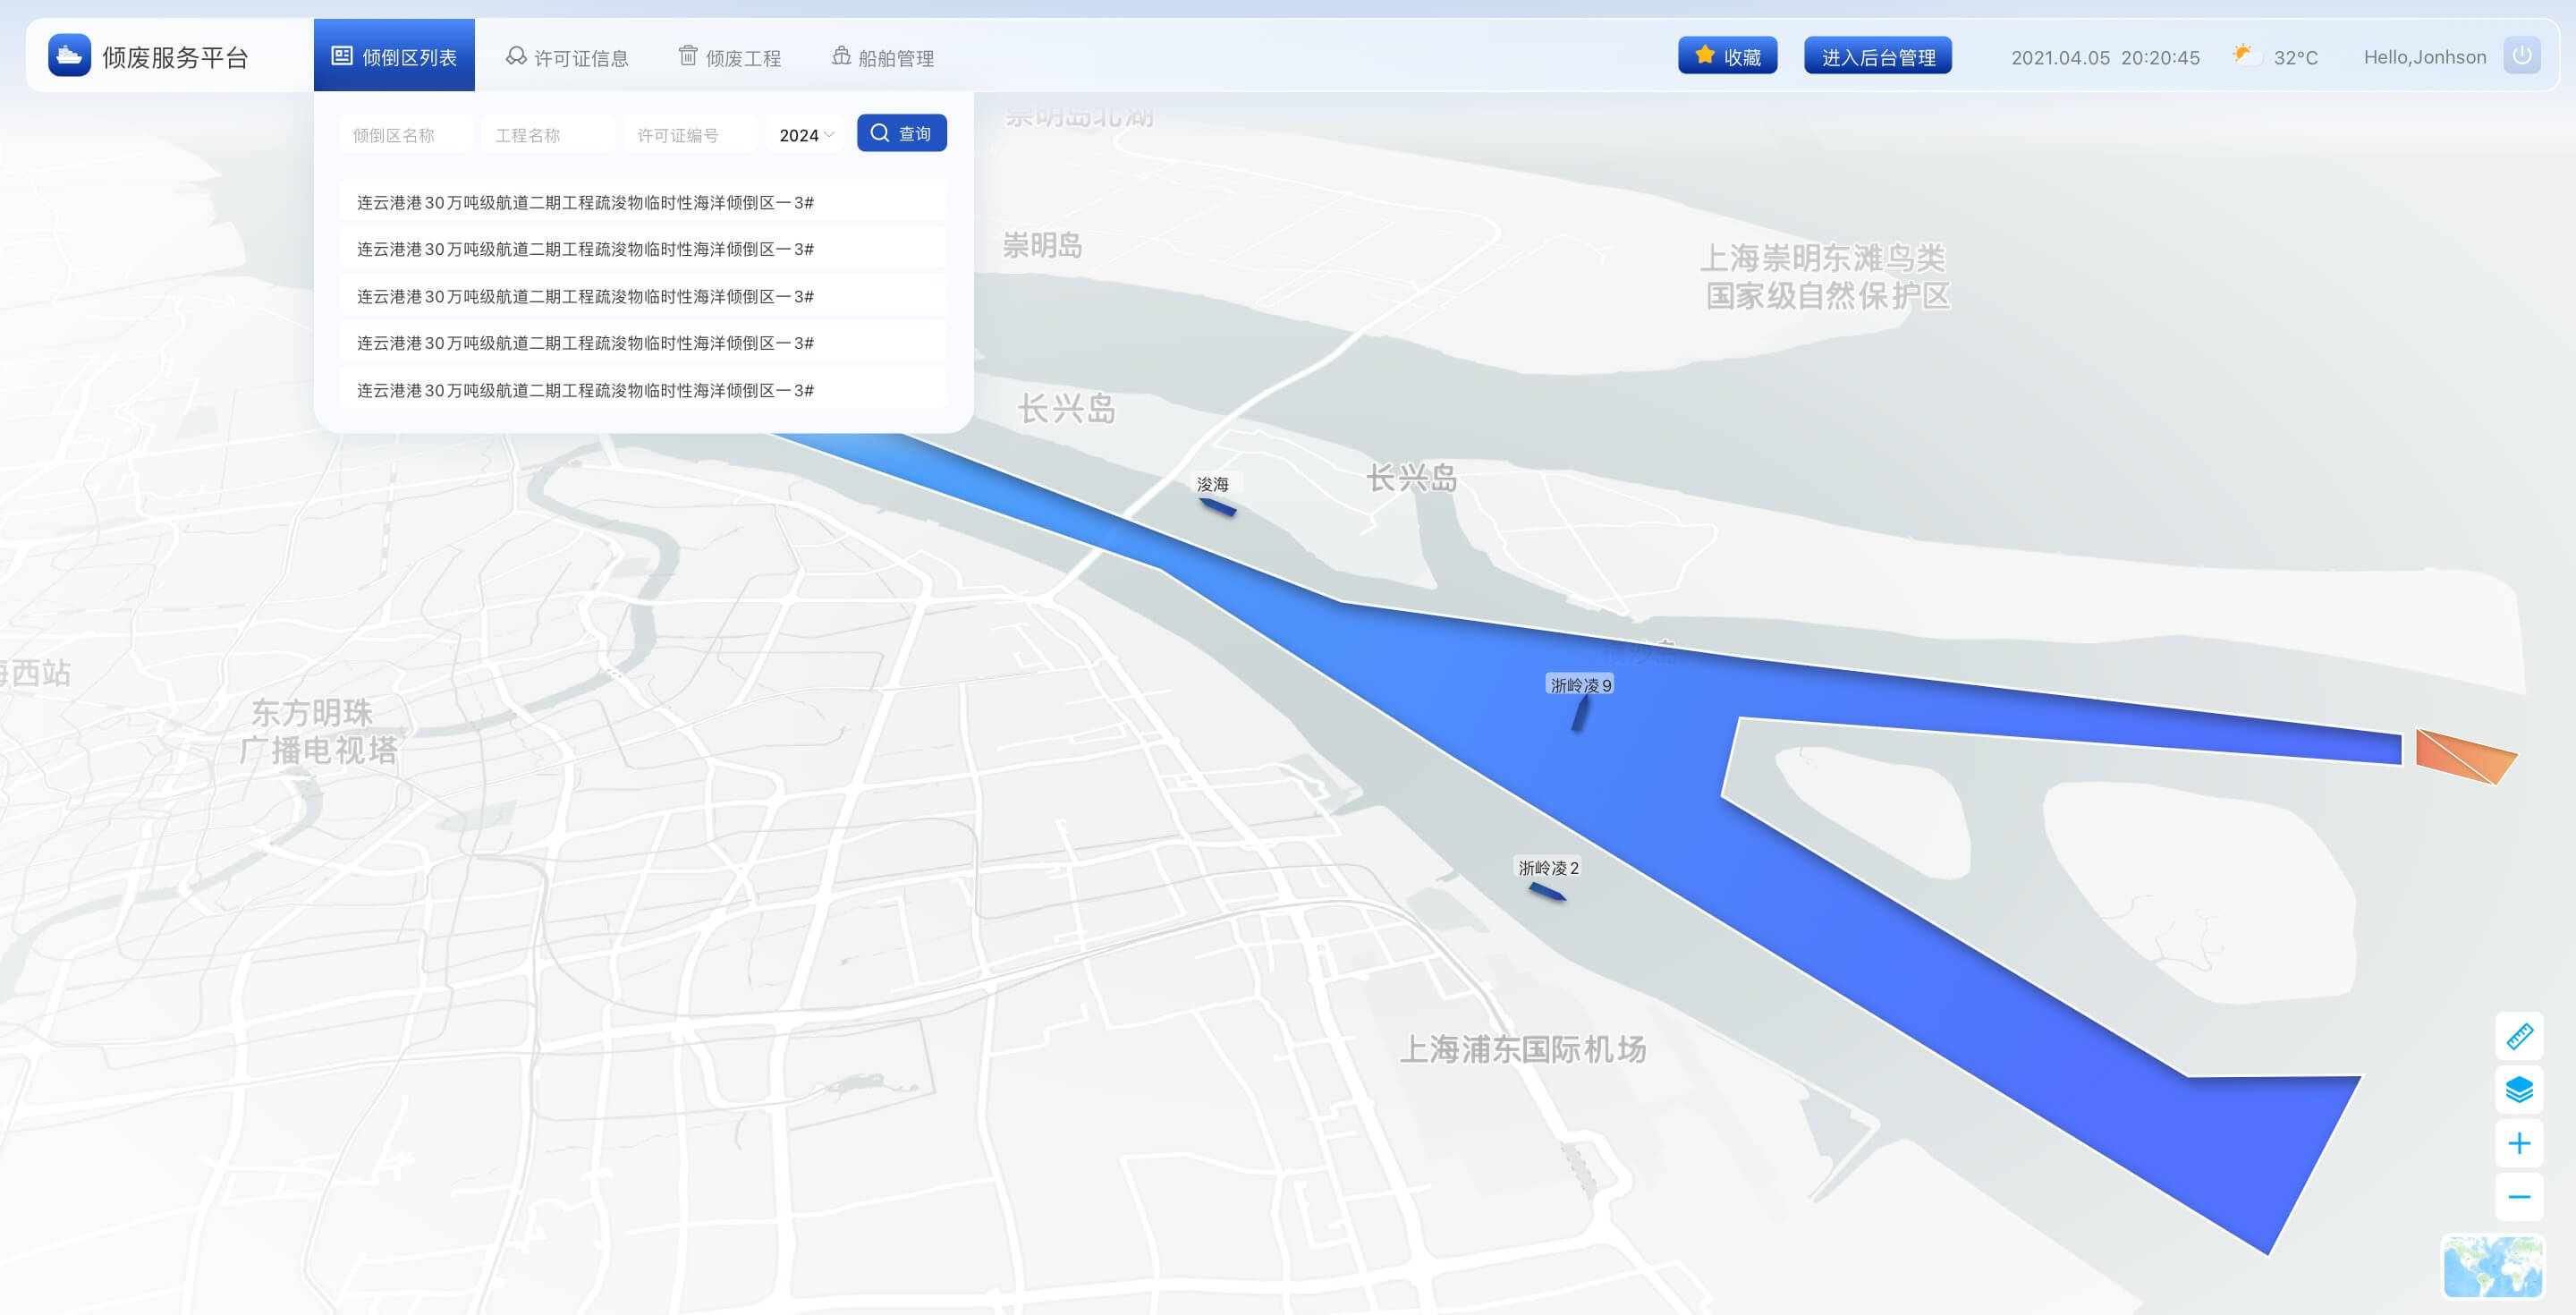Click the 浙岭凌 2 name label

1548,868
